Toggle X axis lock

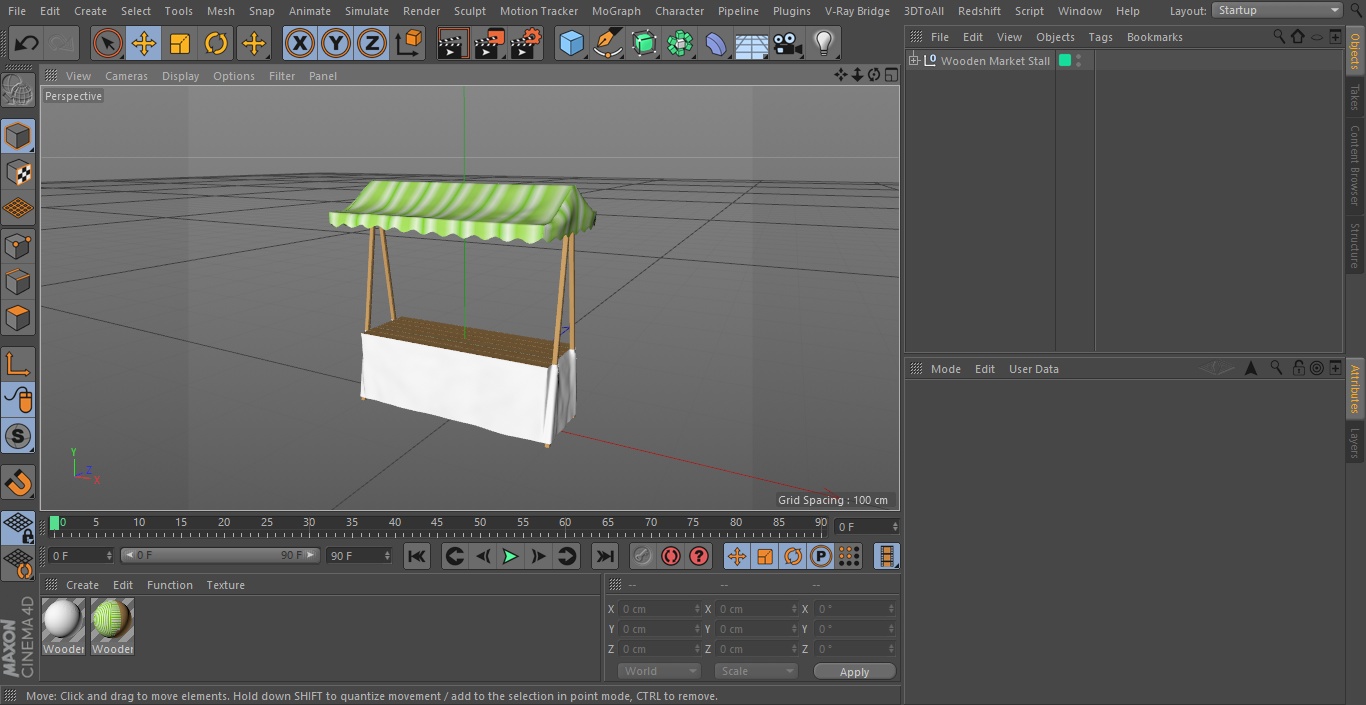click(x=299, y=43)
